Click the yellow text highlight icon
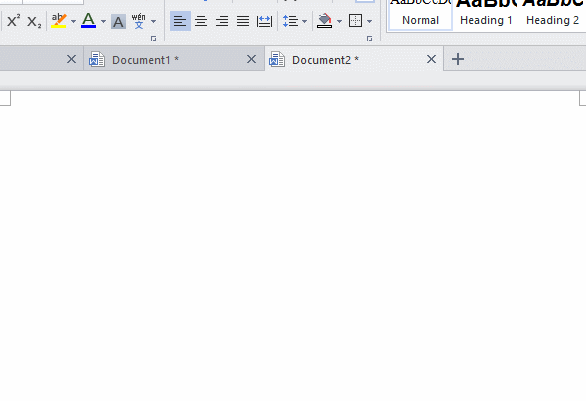Screen dimensions: 586x401 click(59, 21)
